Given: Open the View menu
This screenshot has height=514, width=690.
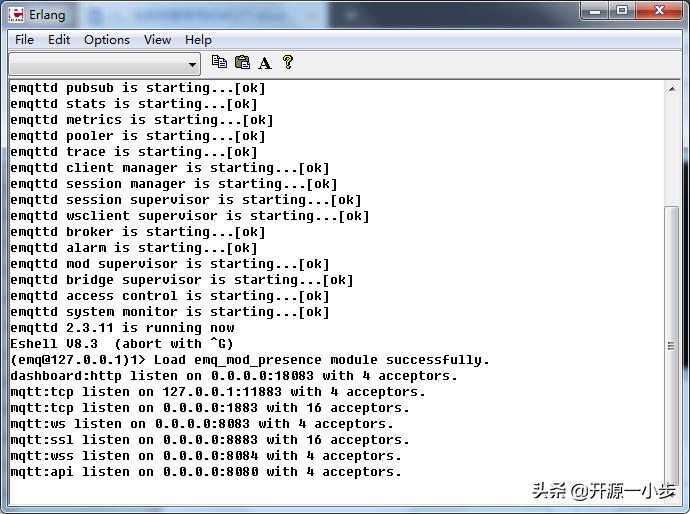Looking at the screenshot, I should pos(158,40).
